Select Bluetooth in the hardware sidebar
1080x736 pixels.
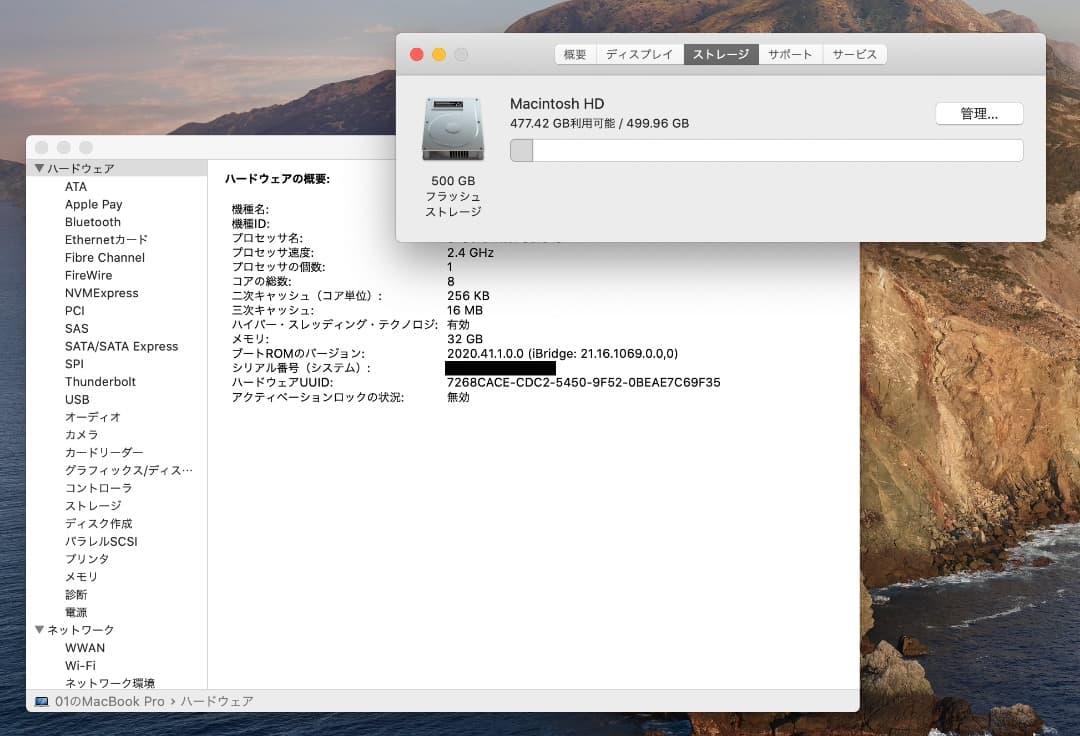point(92,222)
